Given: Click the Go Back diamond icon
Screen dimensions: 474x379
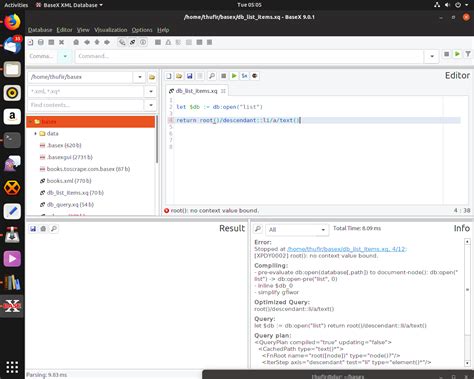Looking at the screenshot, I should pyautogui.click(x=87, y=42).
